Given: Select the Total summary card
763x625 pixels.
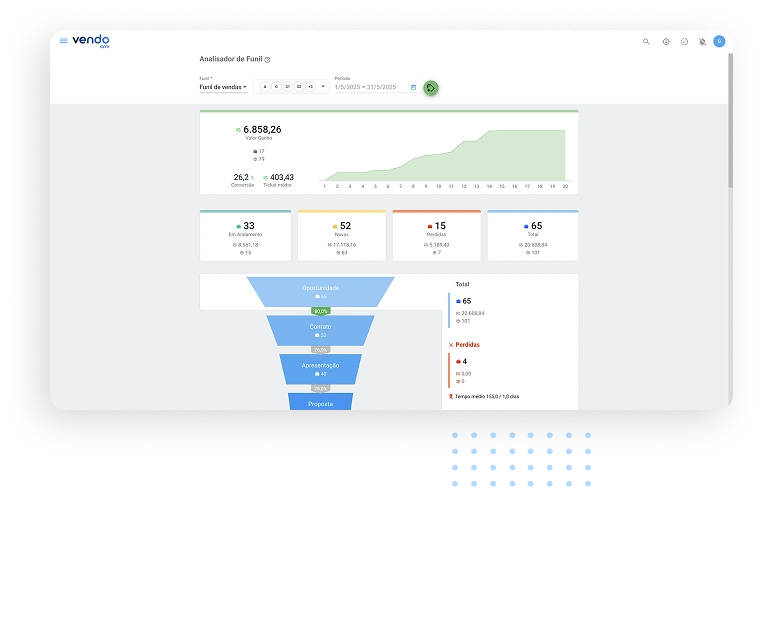Looking at the screenshot, I should pyautogui.click(x=532, y=236).
